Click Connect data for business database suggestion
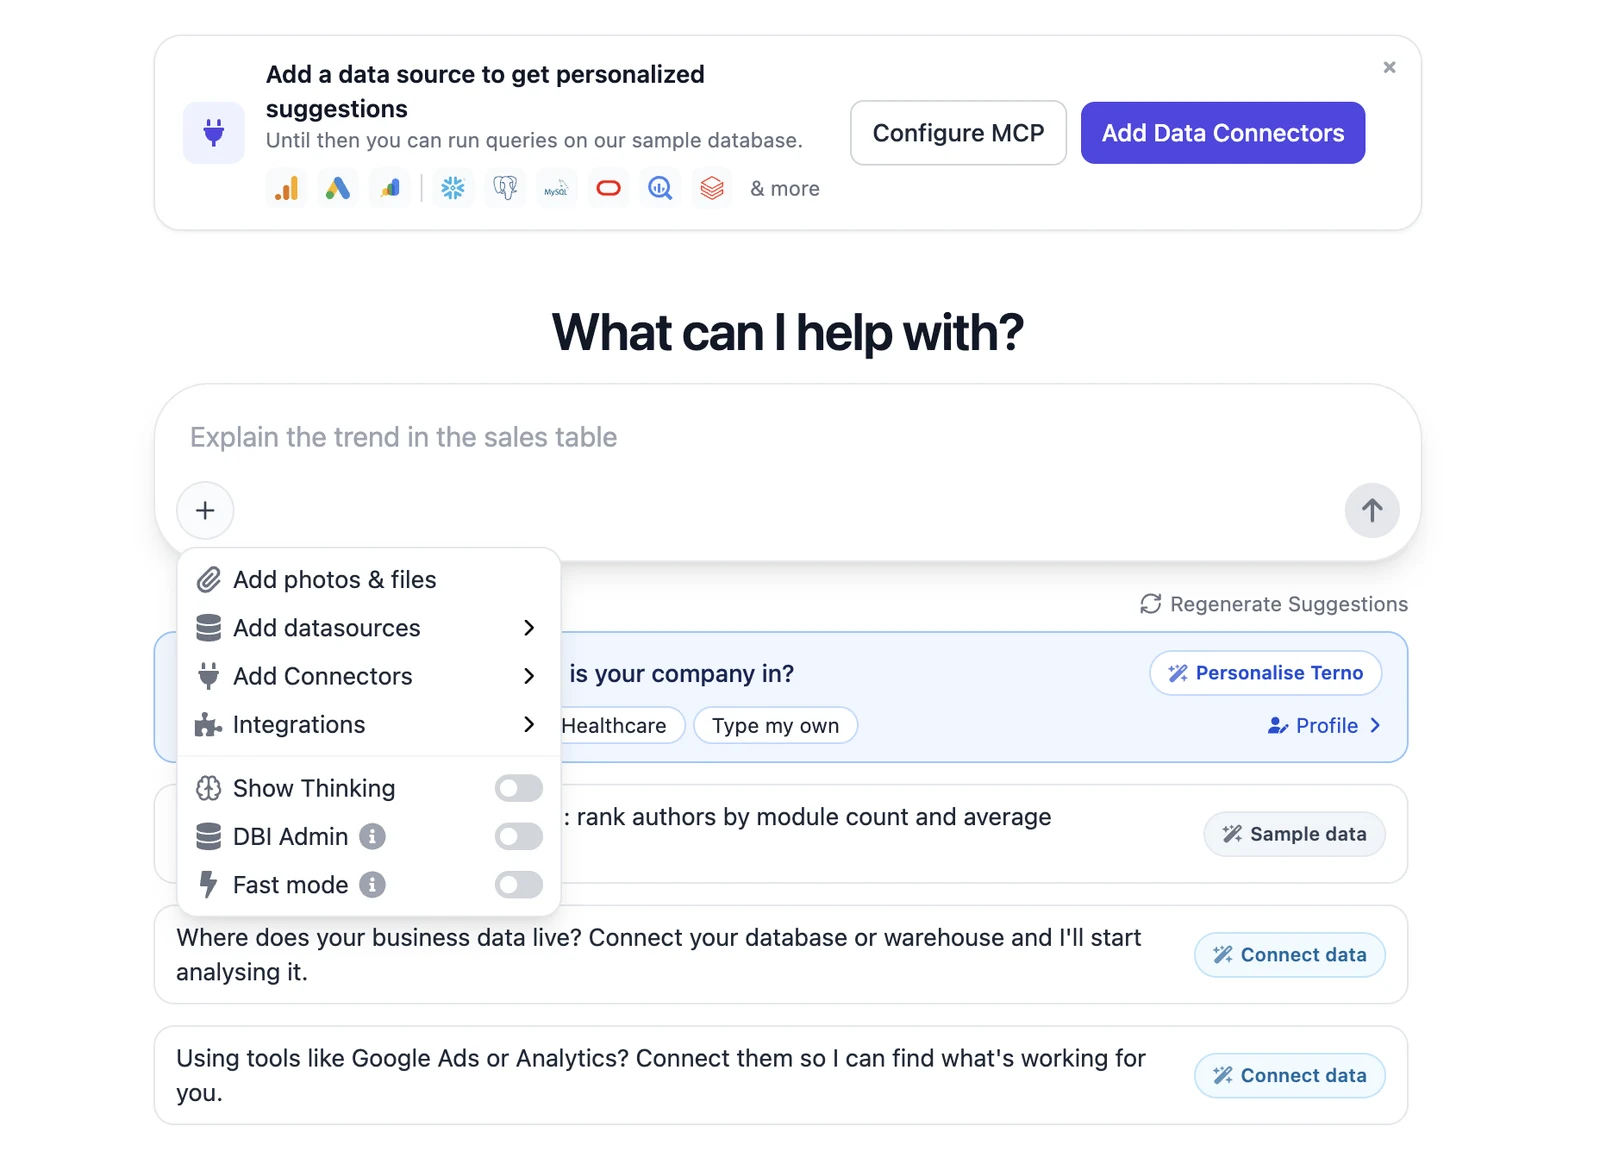The height and width of the screenshot is (1164, 1600). click(x=1289, y=955)
